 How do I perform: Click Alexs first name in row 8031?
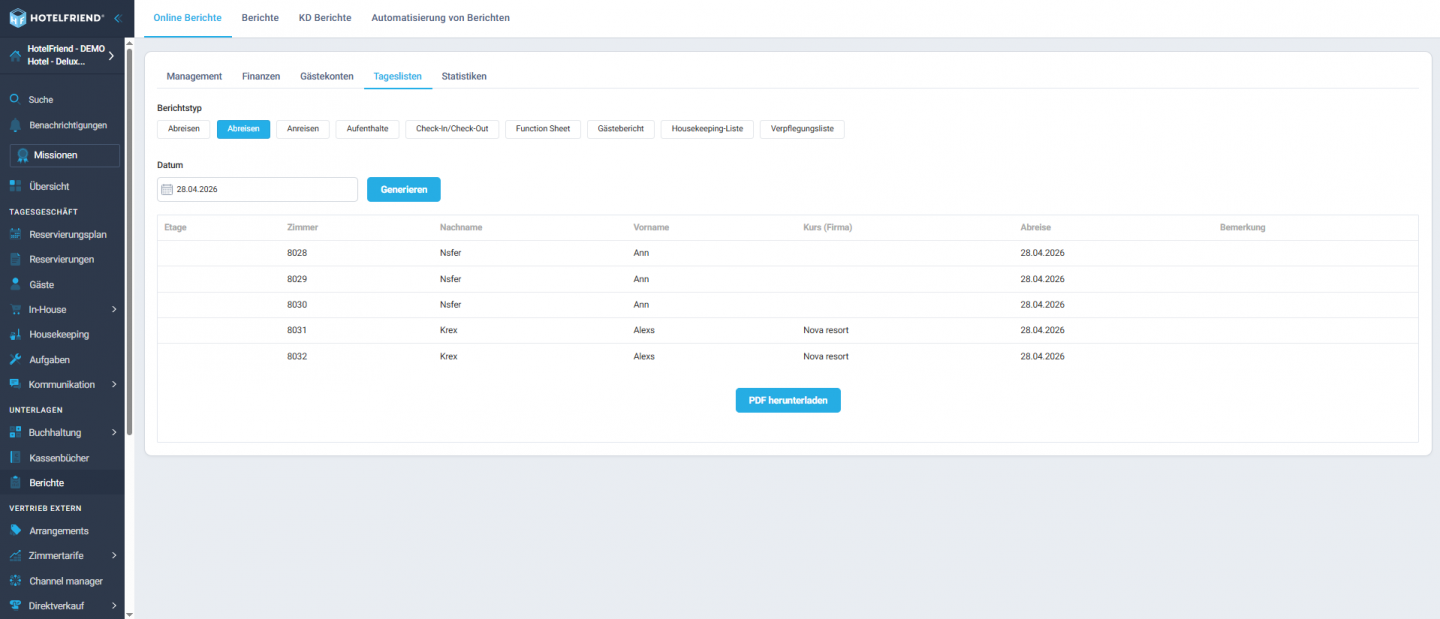pyautogui.click(x=644, y=330)
